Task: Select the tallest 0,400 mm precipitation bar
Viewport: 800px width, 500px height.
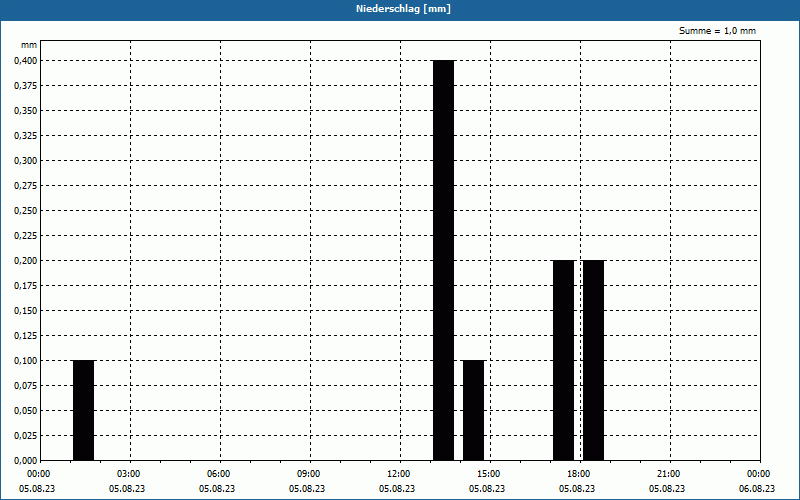Action: [x=443, y=260]
